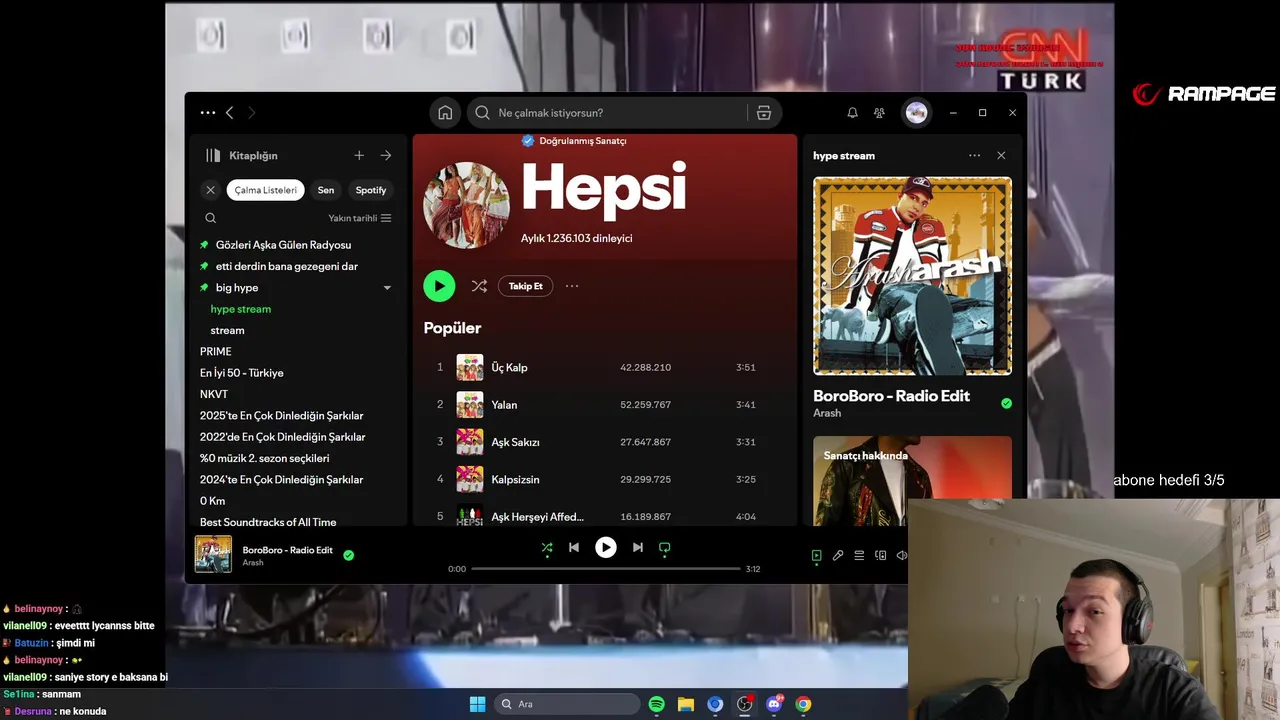
Task: Close the hype stream now-playing panel
Action: click(1001, 155)
